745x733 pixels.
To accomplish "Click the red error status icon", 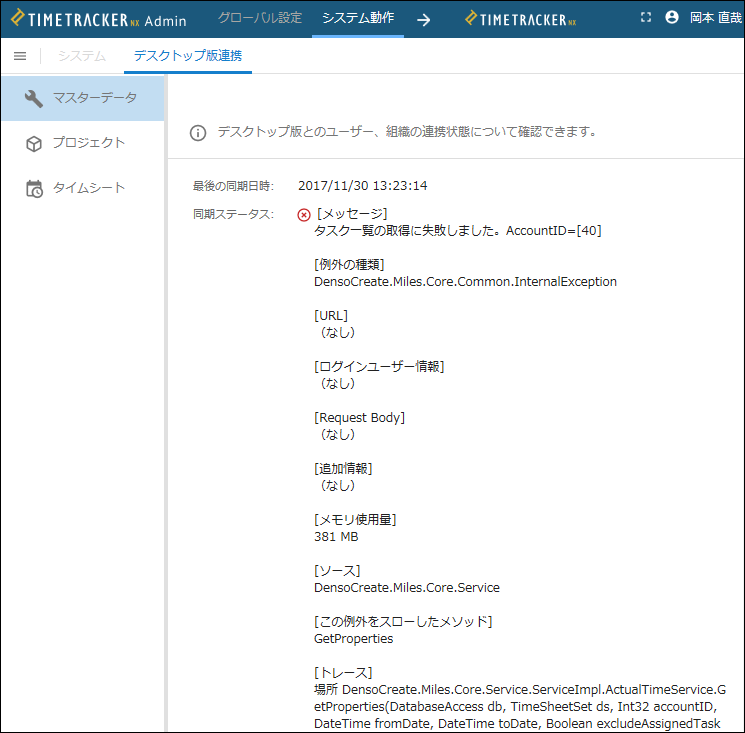I will point(304,214).
